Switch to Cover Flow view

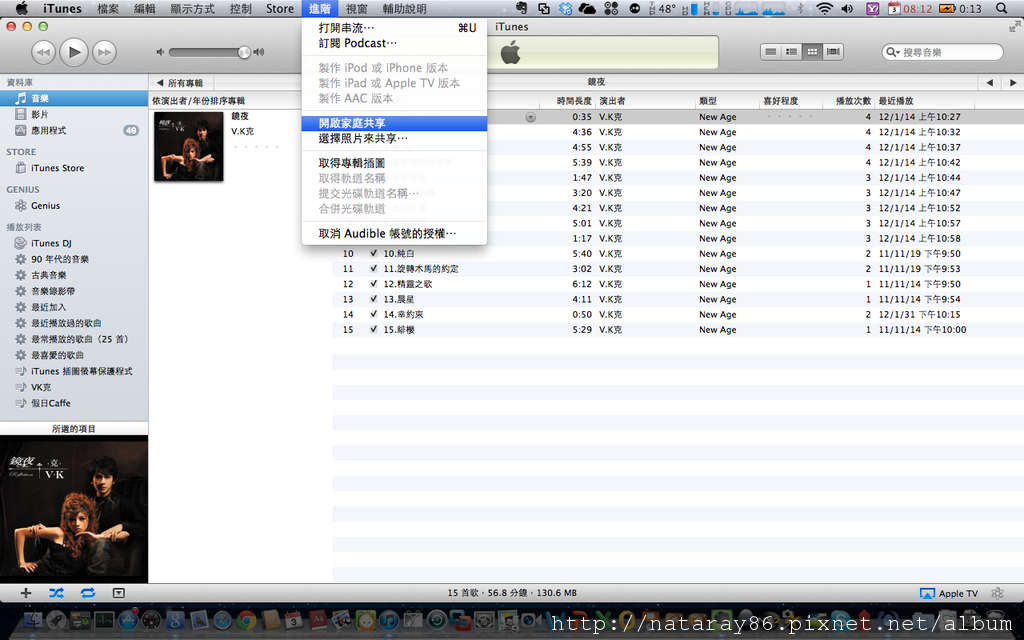click(x=833, y=52)
